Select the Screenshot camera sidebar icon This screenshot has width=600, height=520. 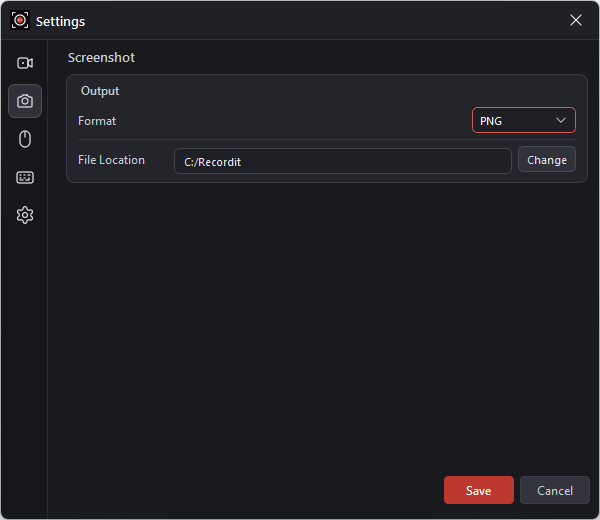pos(25,101)
